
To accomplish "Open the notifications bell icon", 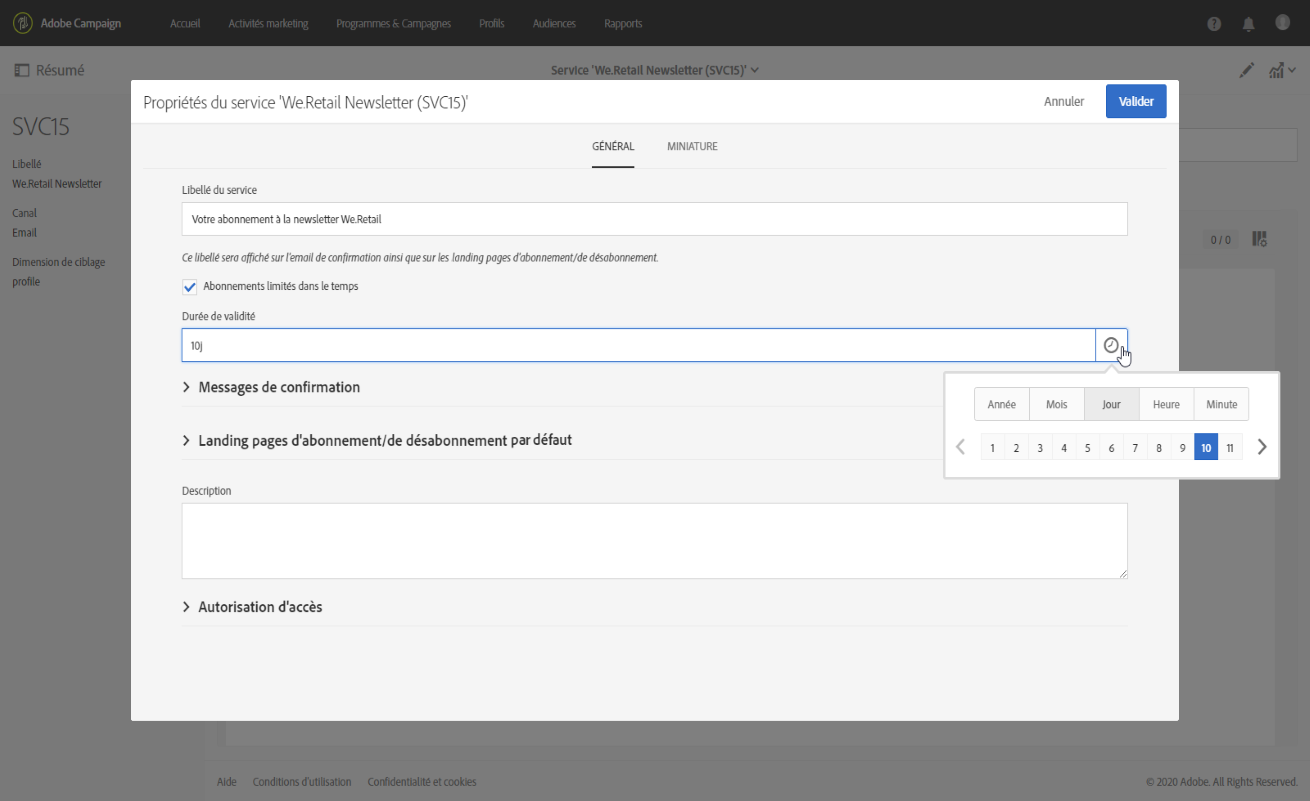I will coord(1248,24).
